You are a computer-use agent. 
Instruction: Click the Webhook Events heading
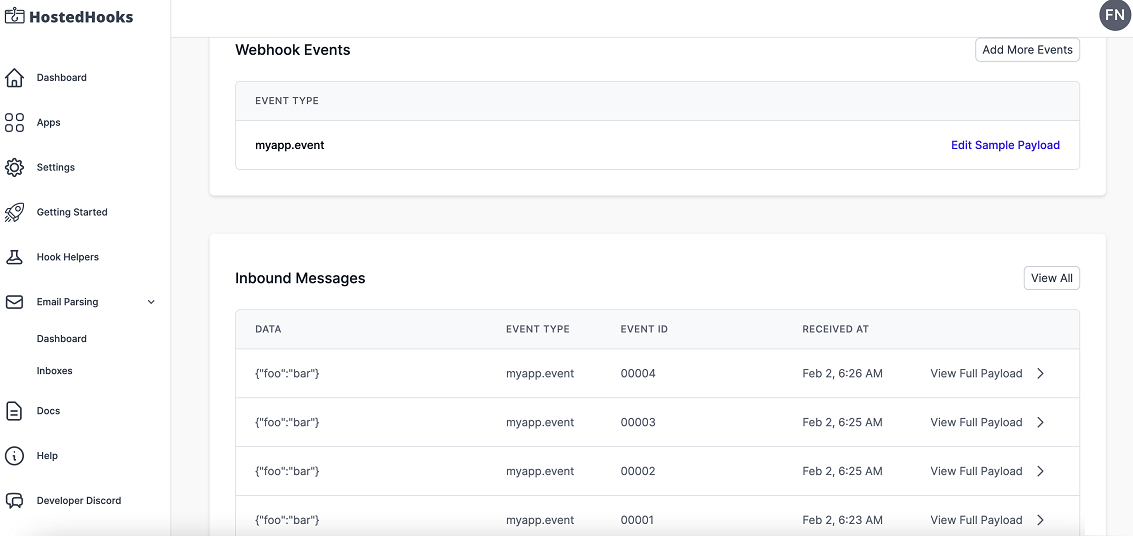click(x=293, y=50)
